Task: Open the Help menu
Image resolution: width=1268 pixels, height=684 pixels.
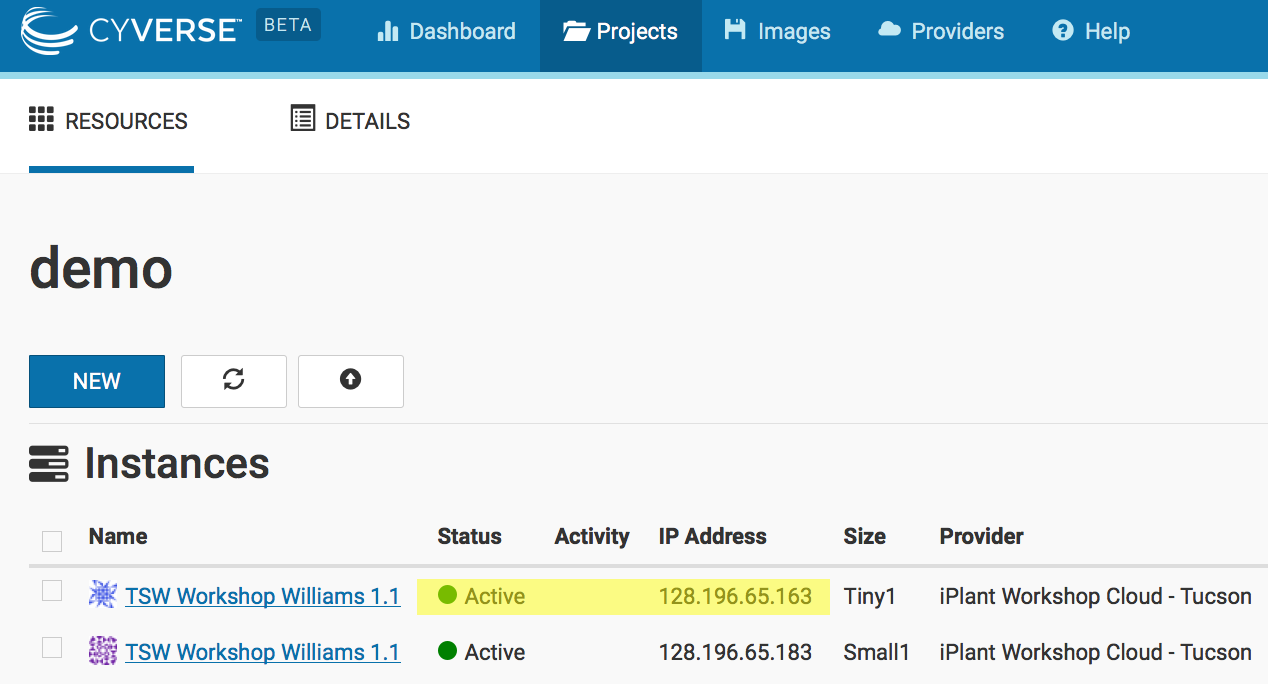Action: pos(1091,32)
